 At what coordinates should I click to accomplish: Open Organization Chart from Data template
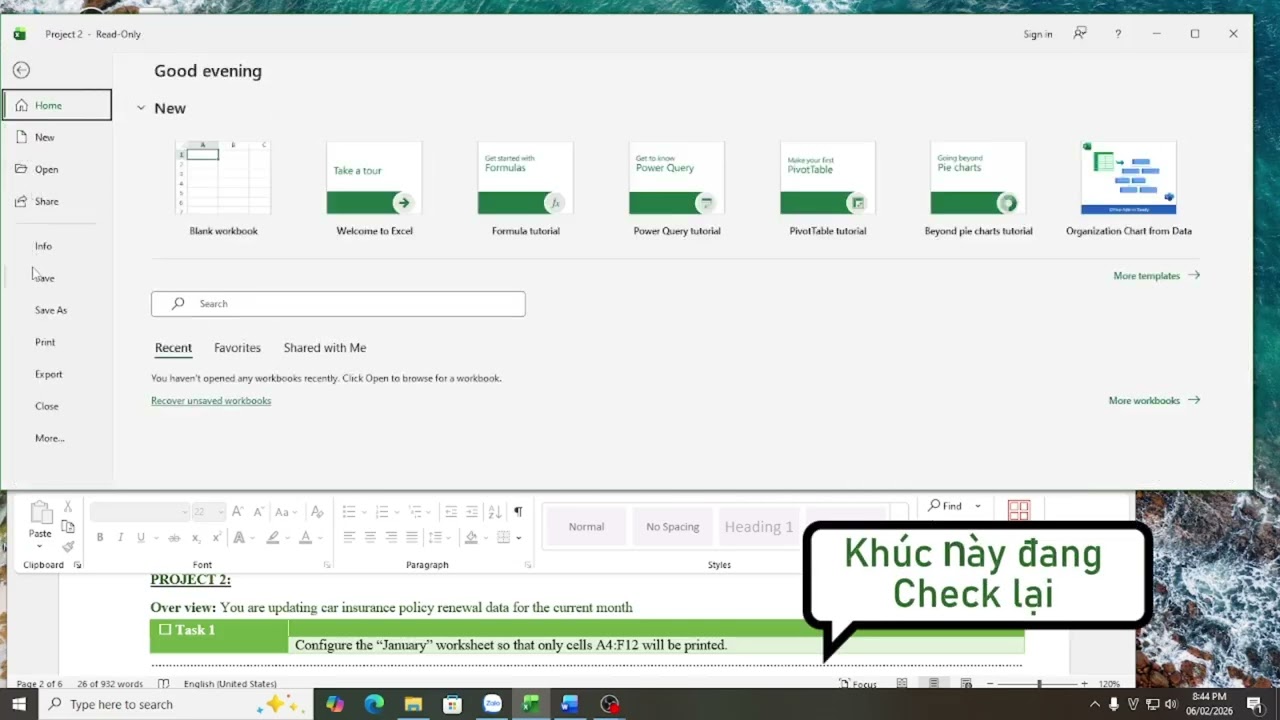click(1129, 188)
